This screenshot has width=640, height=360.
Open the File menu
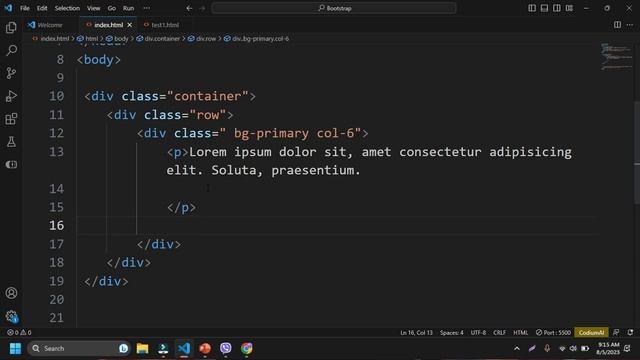24,8
